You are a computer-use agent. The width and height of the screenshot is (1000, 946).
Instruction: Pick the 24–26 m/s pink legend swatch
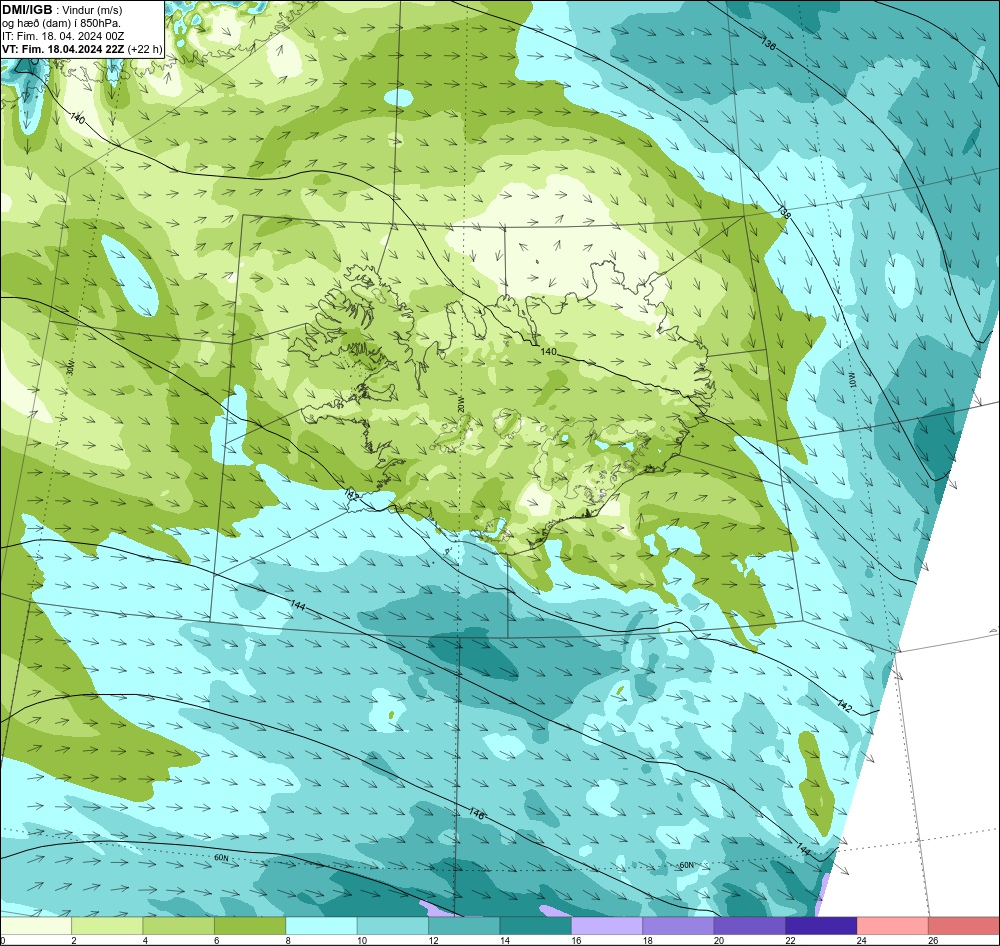pyautogui.click(x=893, y=925)
